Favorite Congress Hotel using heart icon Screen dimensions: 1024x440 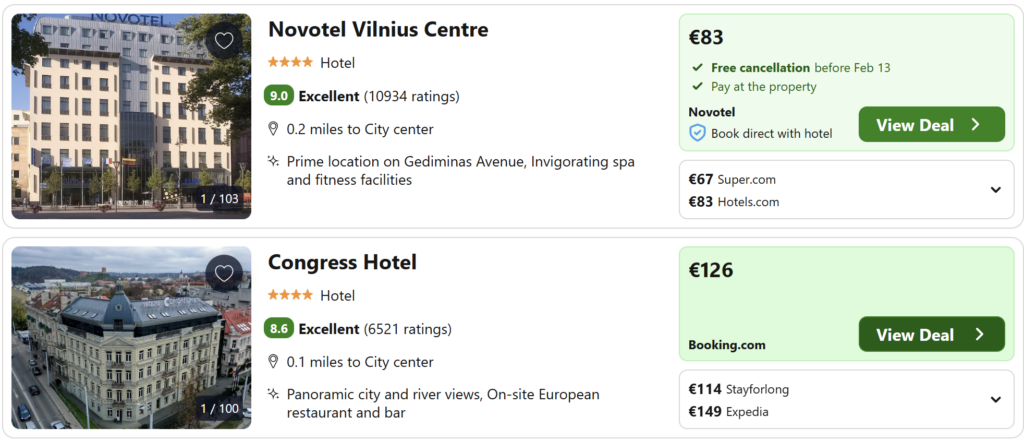point(224,273)
